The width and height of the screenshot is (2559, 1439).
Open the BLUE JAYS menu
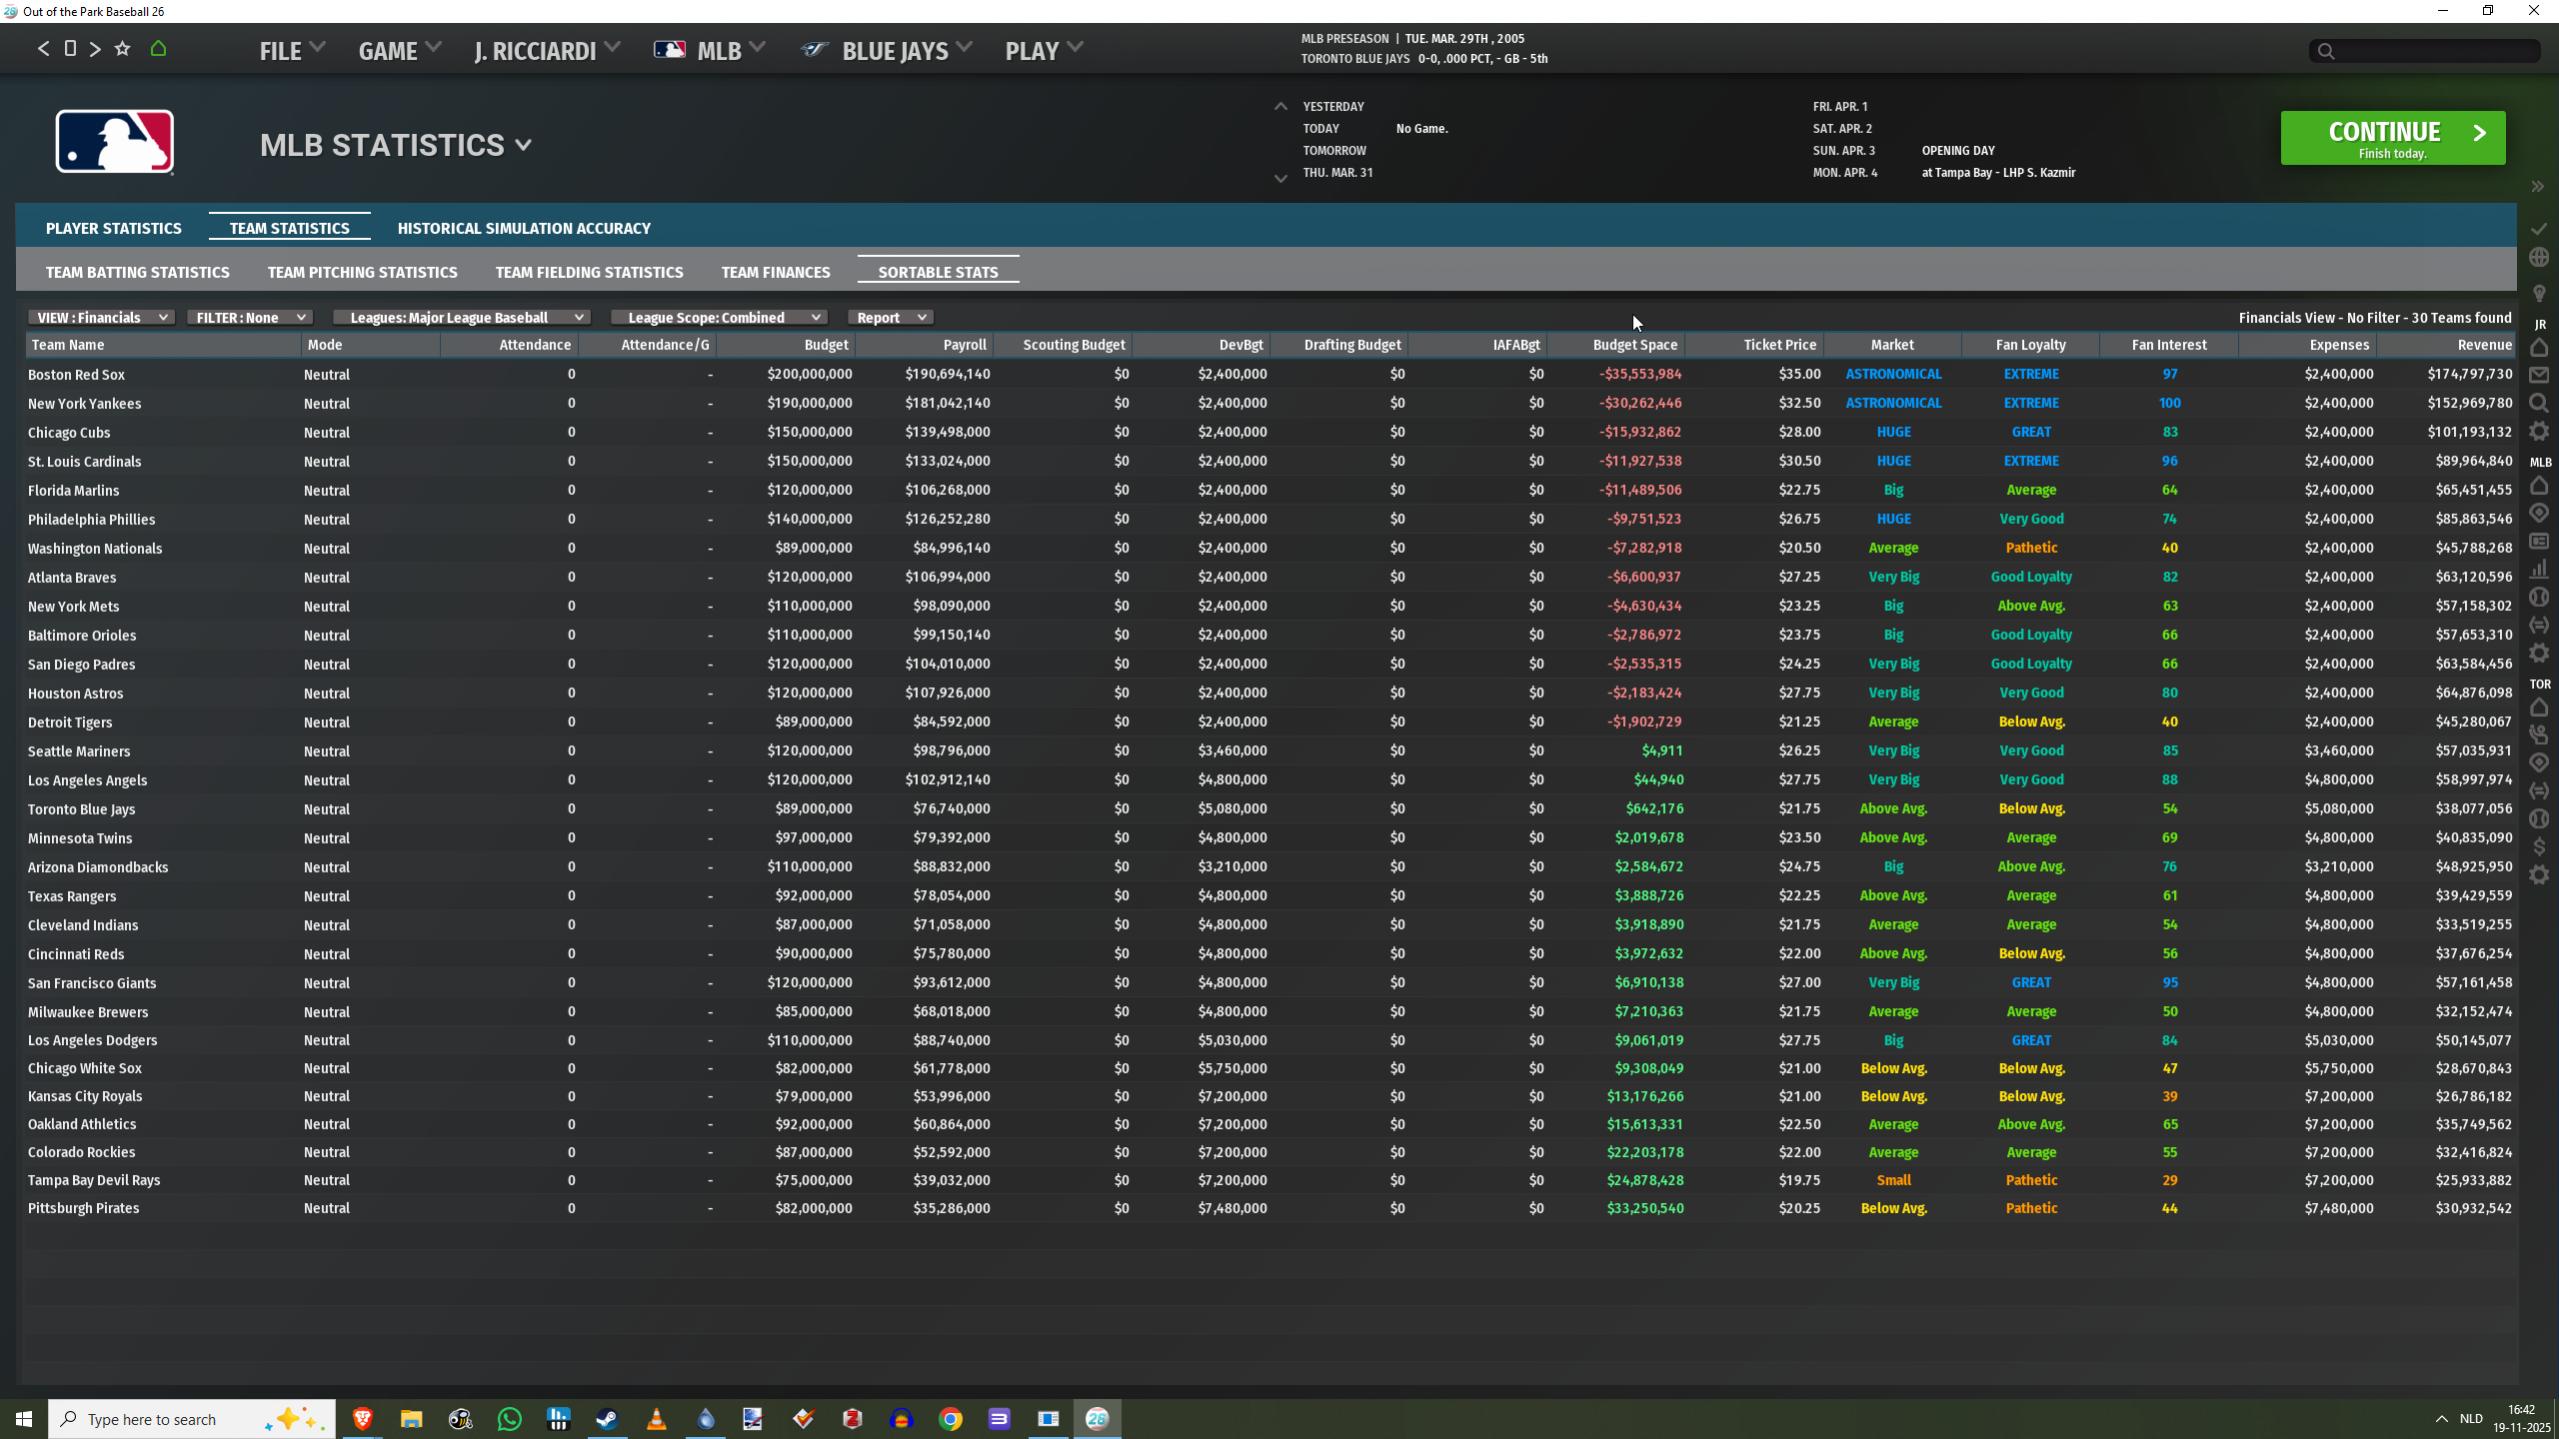coord(894,50)
